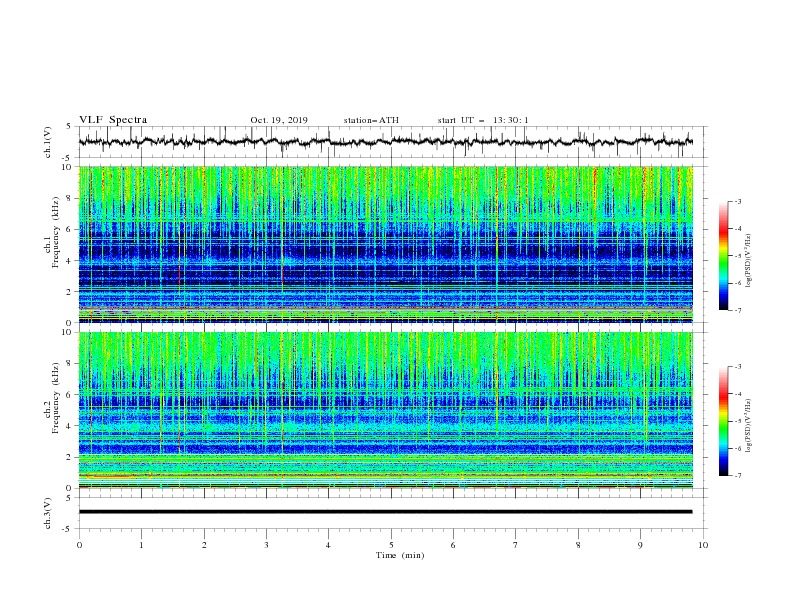The image size is (792, 612).
Task: Click the "-3" tick on ch.1 color bar
Action: pos(737,201)
